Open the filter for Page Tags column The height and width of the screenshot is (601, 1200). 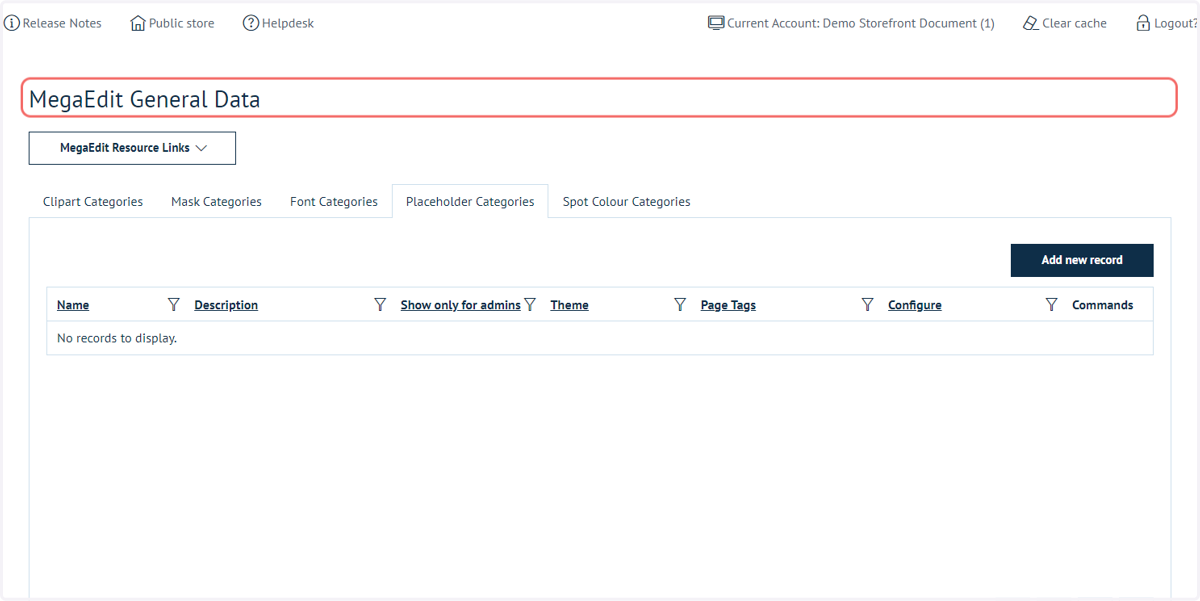pyautogui.click(x=867, y=305)
